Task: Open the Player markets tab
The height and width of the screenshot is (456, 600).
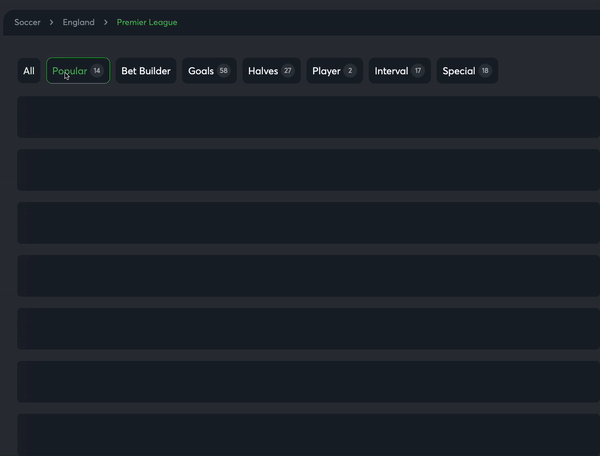Action: point(334,71)
